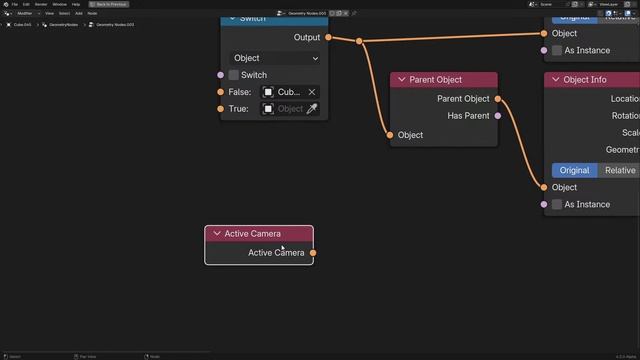Click the Has Parent output socket

(x=498, y=116)
